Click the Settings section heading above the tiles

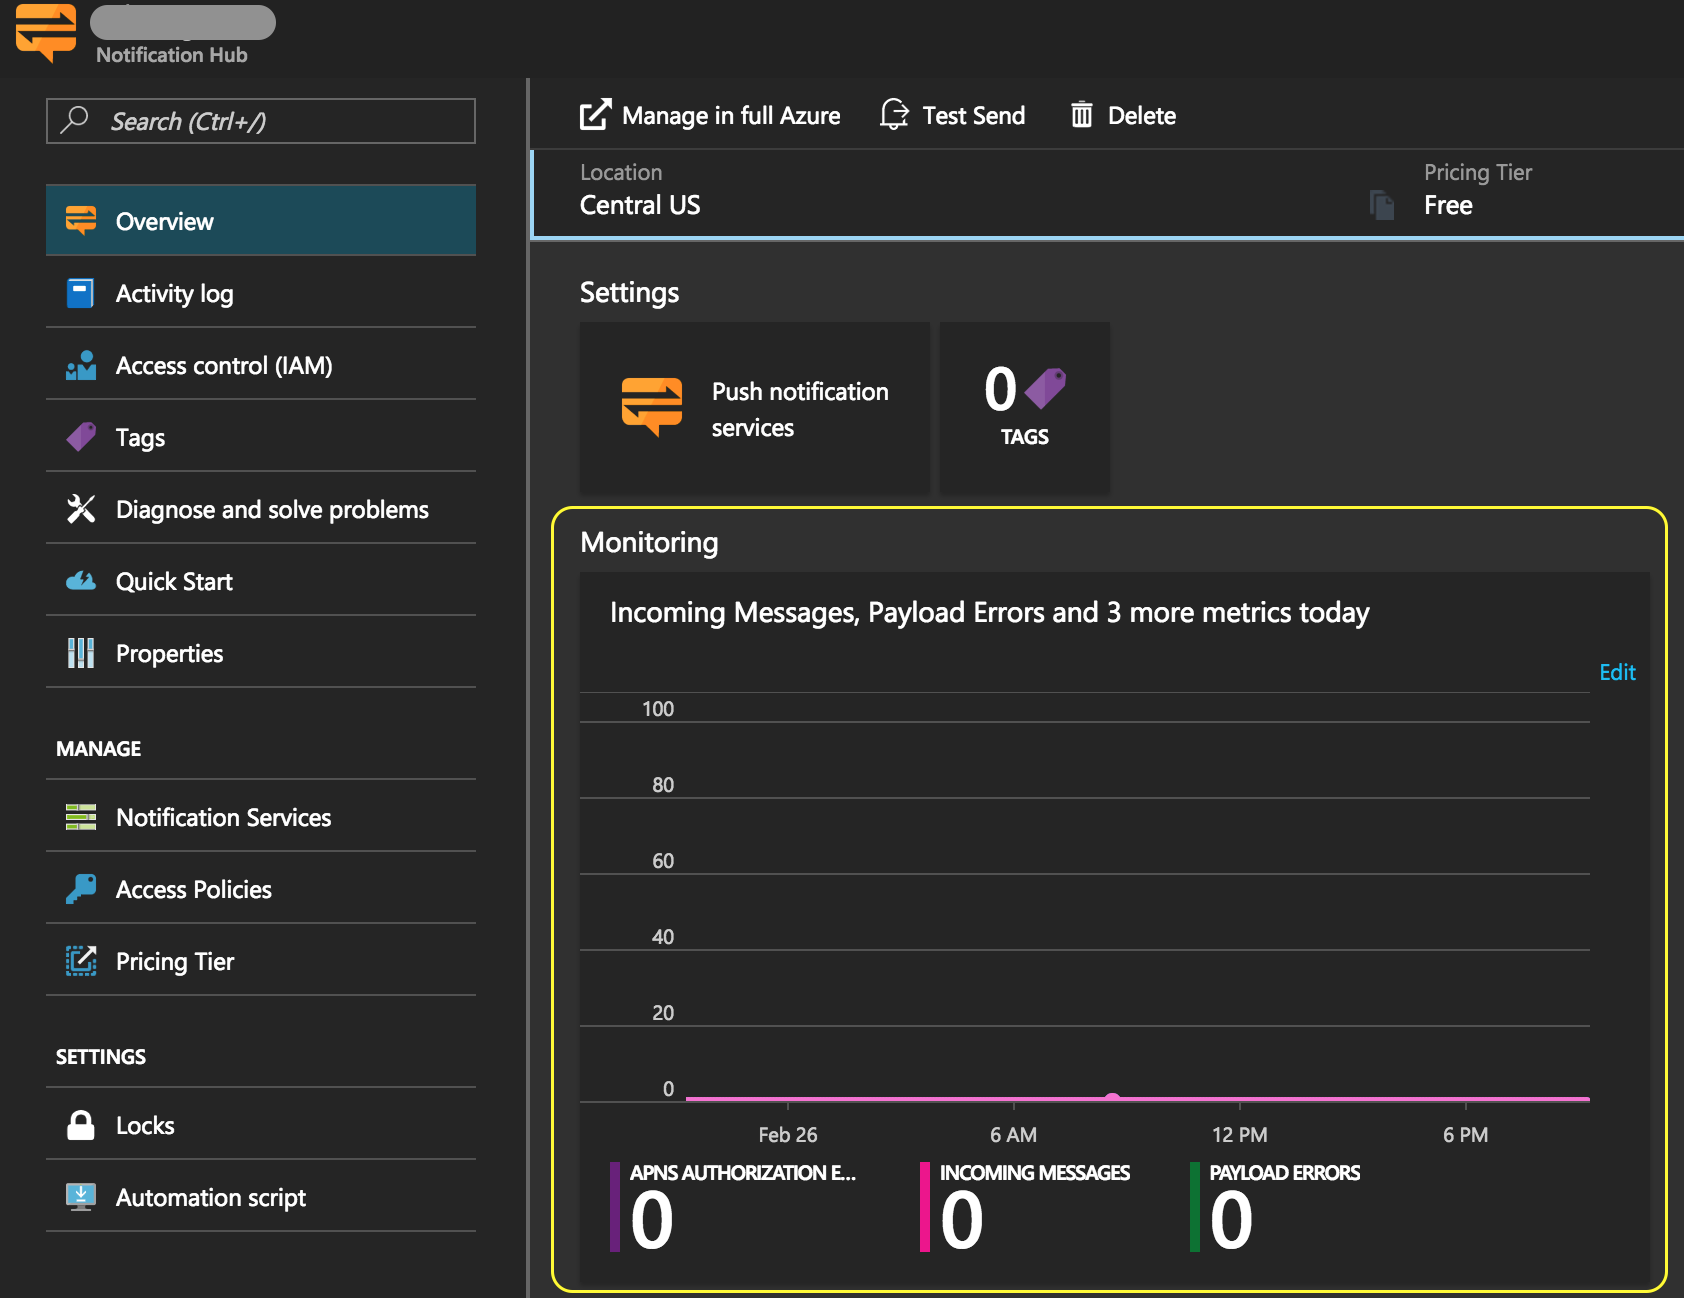(629, 292)
